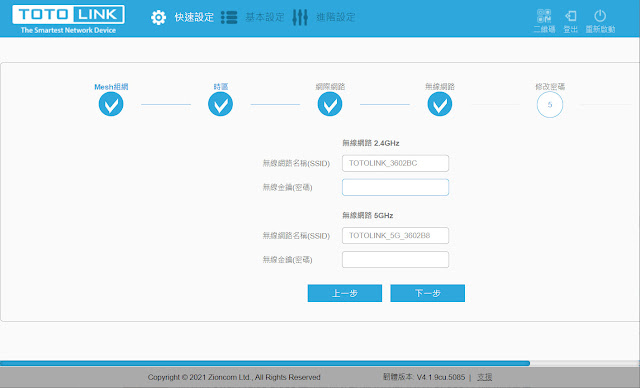Go to the Mesh組網 step checkmark
The width and height of the screenshot is (640, 388).
(111, 104)
